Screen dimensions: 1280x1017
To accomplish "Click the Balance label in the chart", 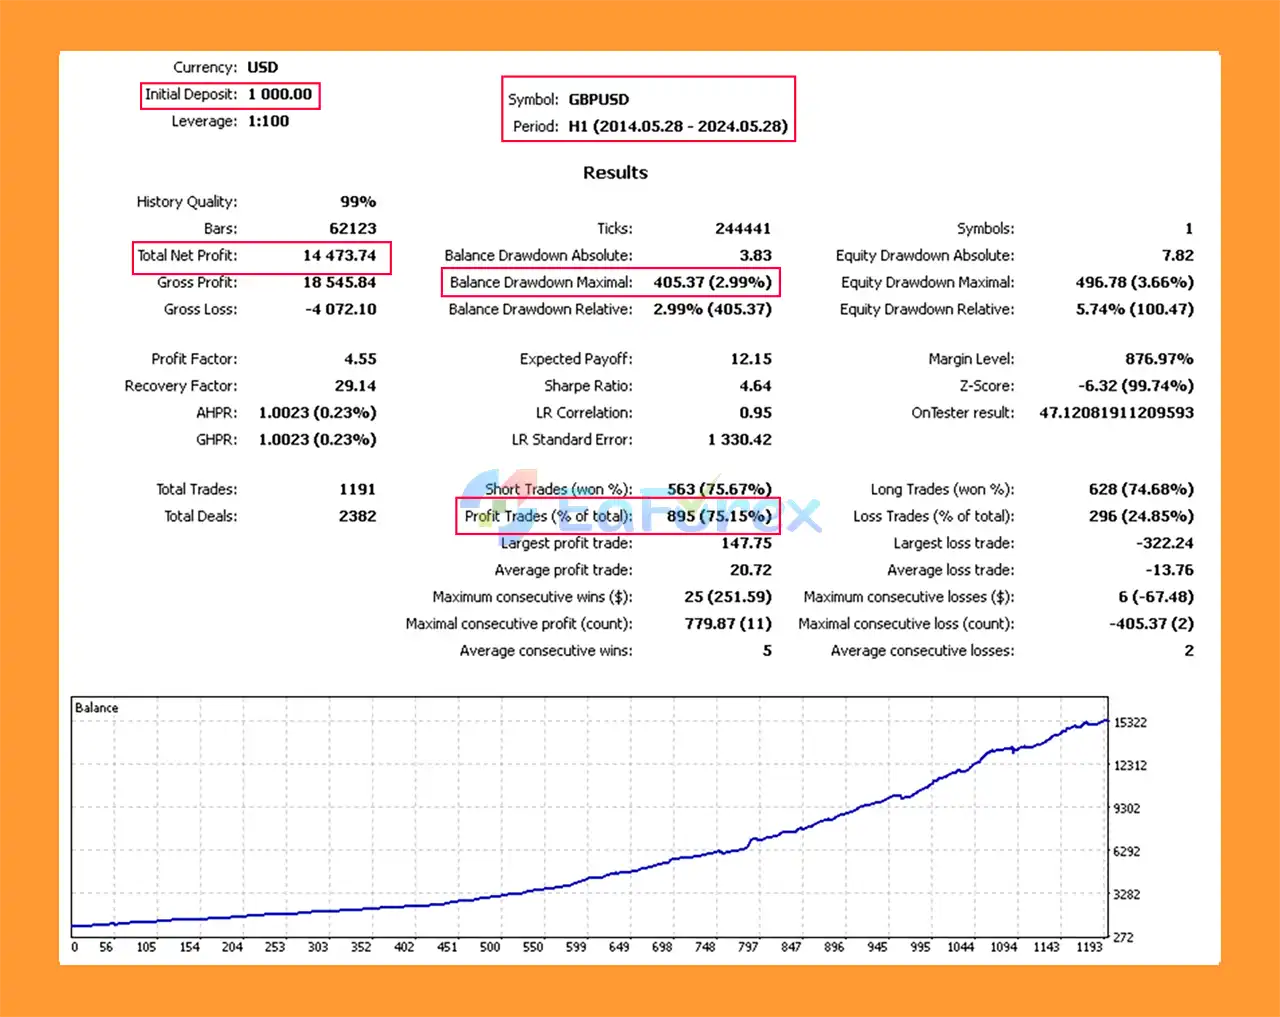I will pyautogui.click(x=96, y=708).
